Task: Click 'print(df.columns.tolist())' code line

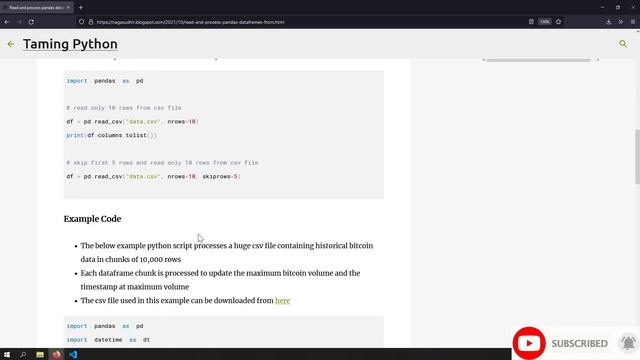Action: click(x=111, y=135)
